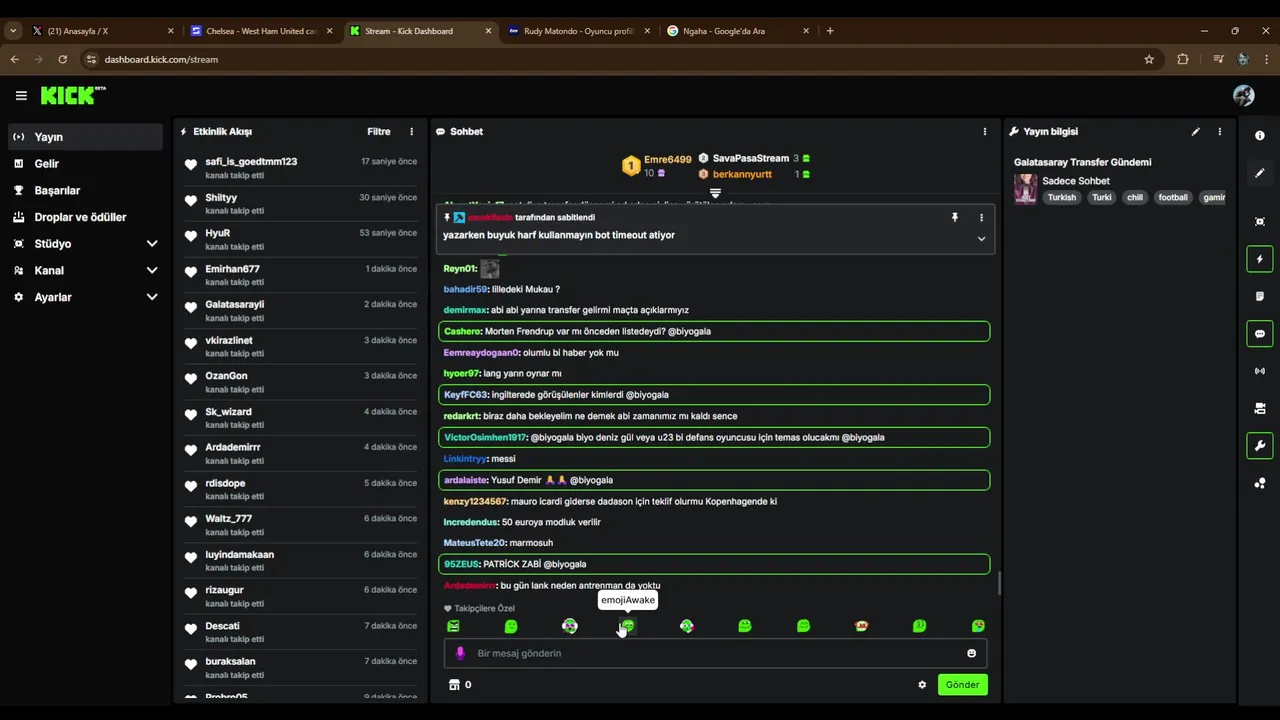Image resolution: width=1280 pixels, height=720 pixels.
Task: Unpin the pinned chat message
Action: coord(955,217)
